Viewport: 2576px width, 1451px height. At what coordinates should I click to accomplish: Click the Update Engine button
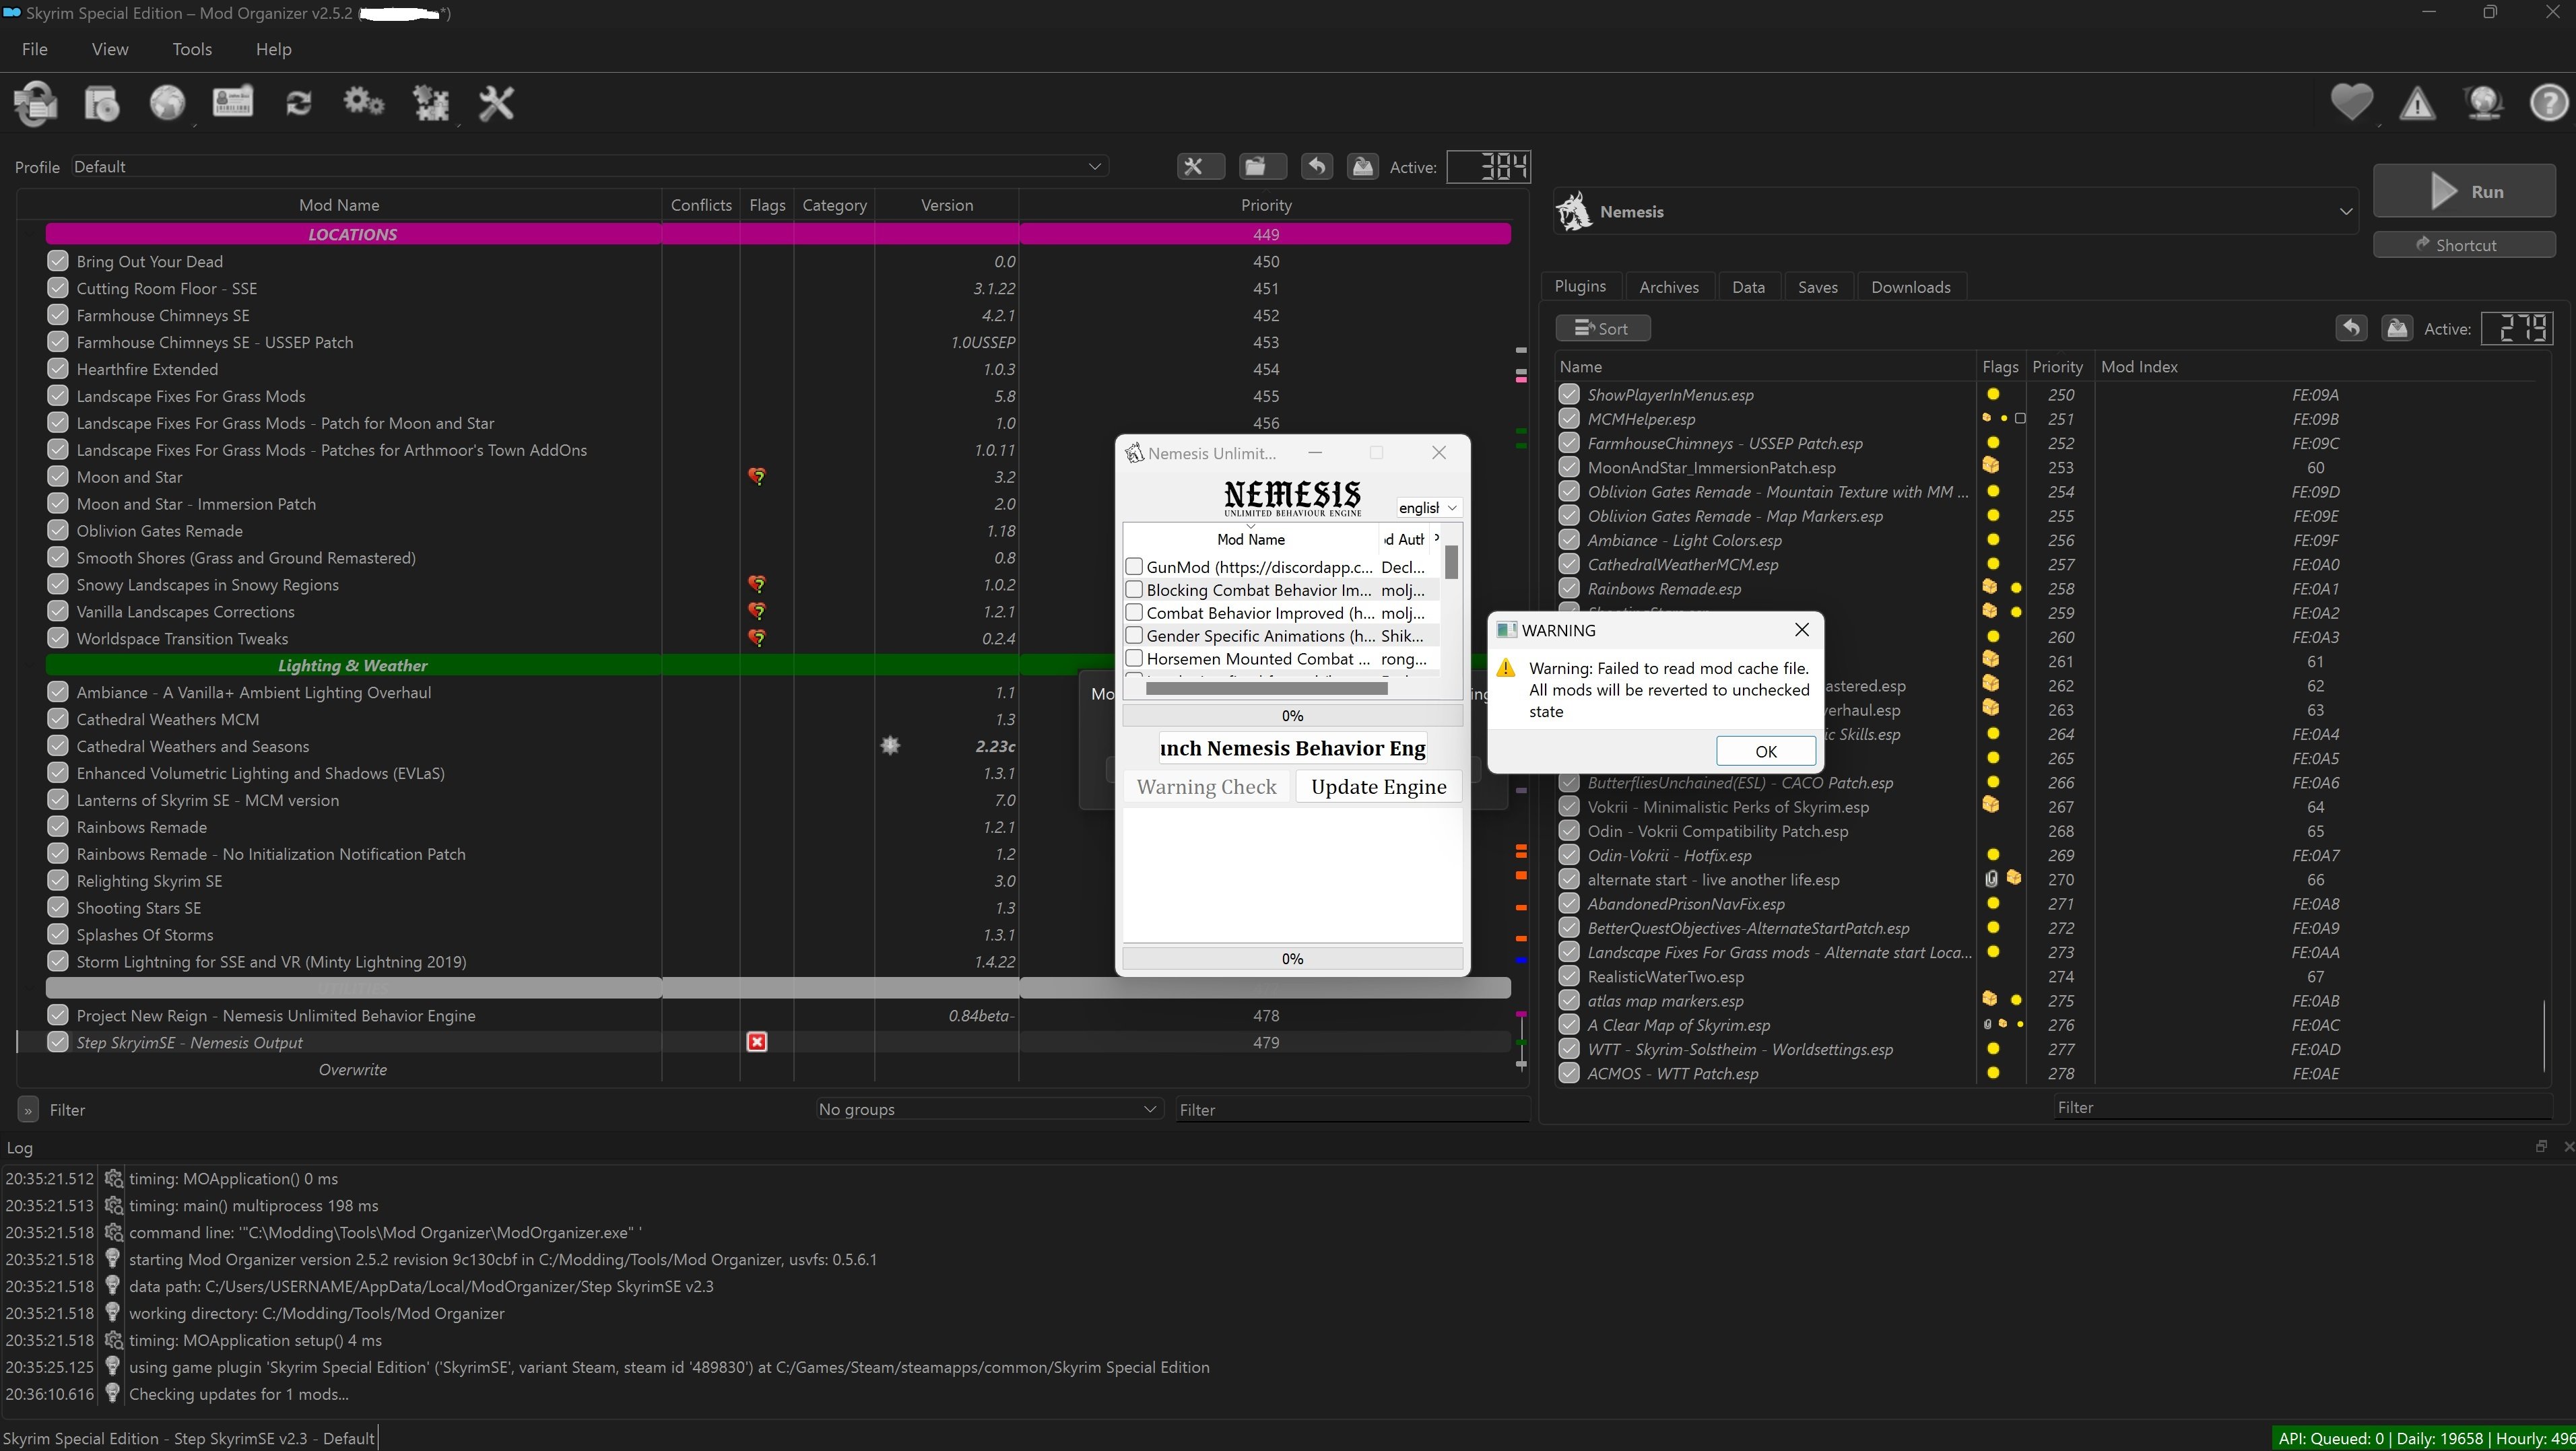[1378, 787]
